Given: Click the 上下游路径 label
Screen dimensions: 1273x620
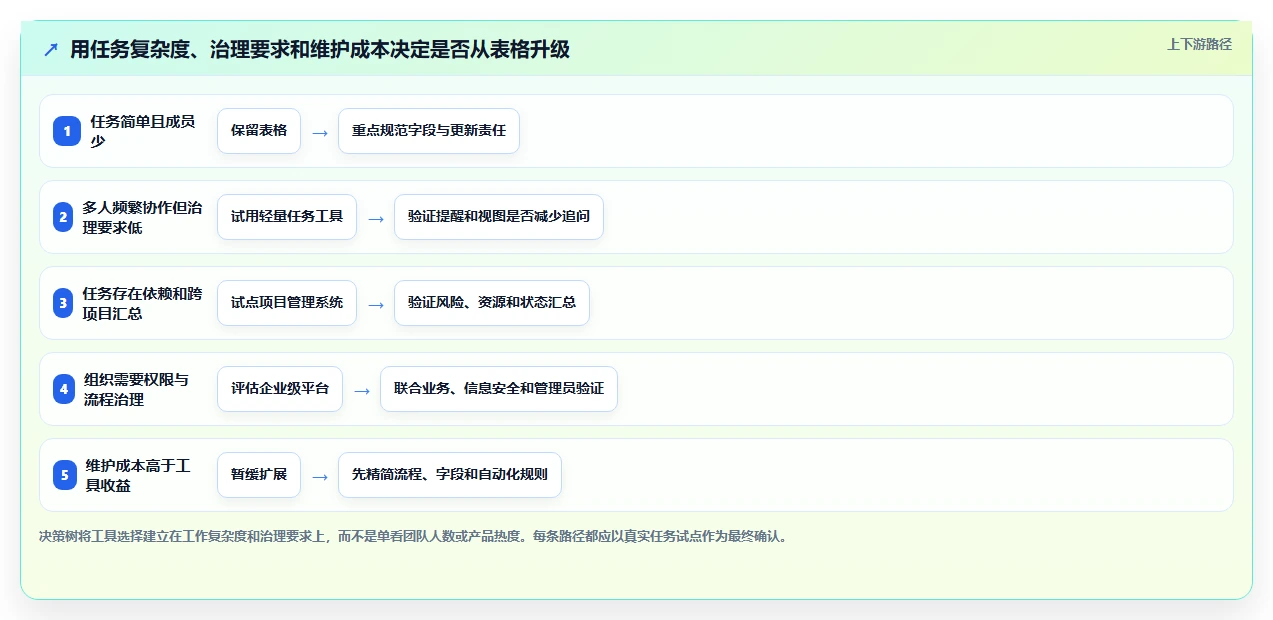Looking at the screenshot, I should click(1199, 44).
